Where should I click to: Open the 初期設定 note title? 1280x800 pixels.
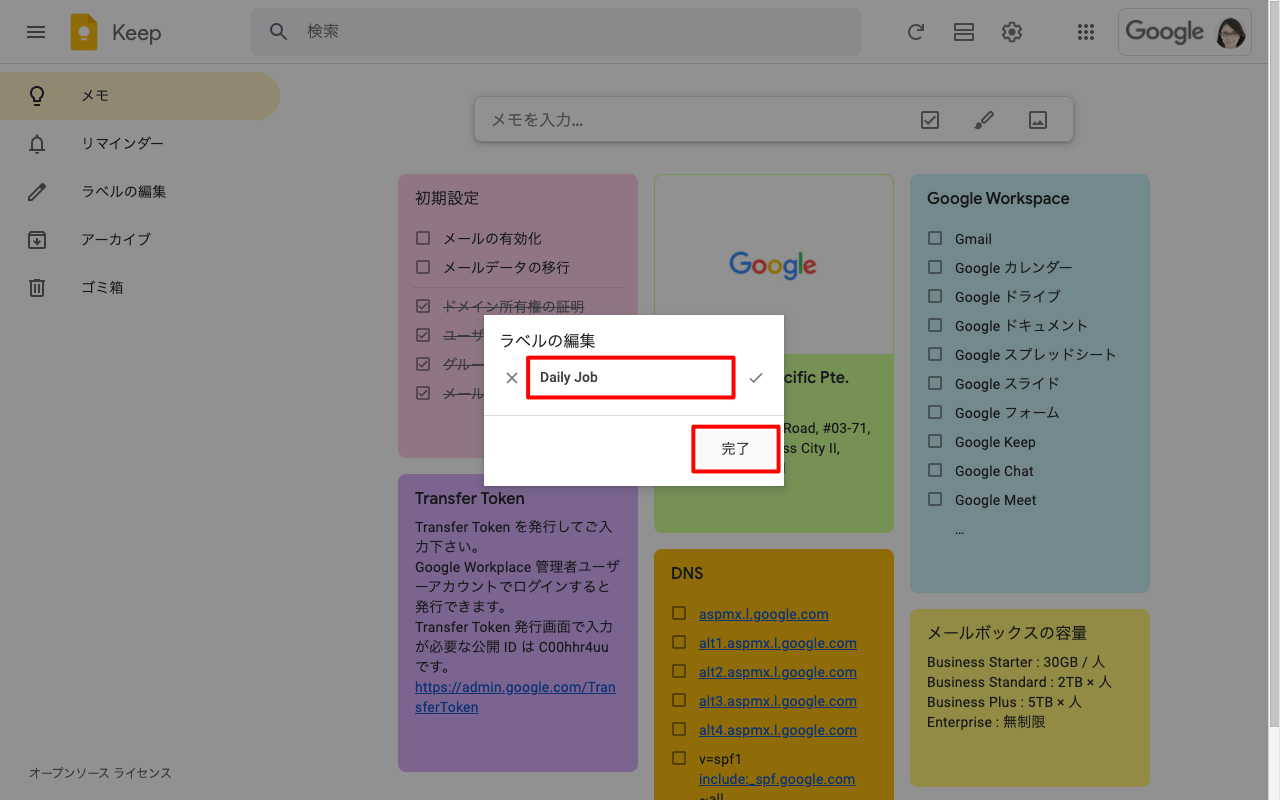447,198
